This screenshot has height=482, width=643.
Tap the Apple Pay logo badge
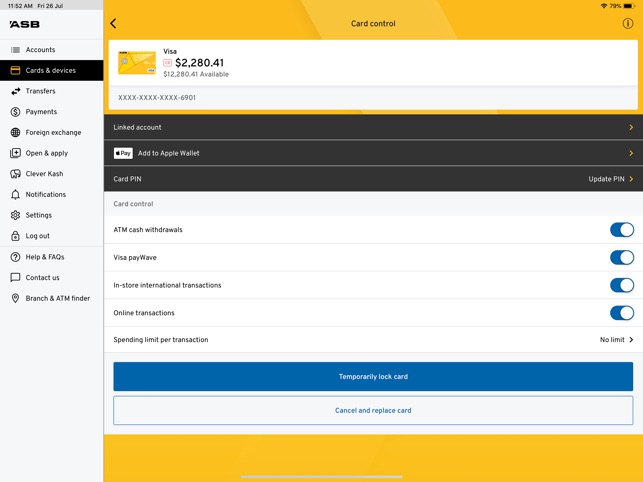[123, 153]
